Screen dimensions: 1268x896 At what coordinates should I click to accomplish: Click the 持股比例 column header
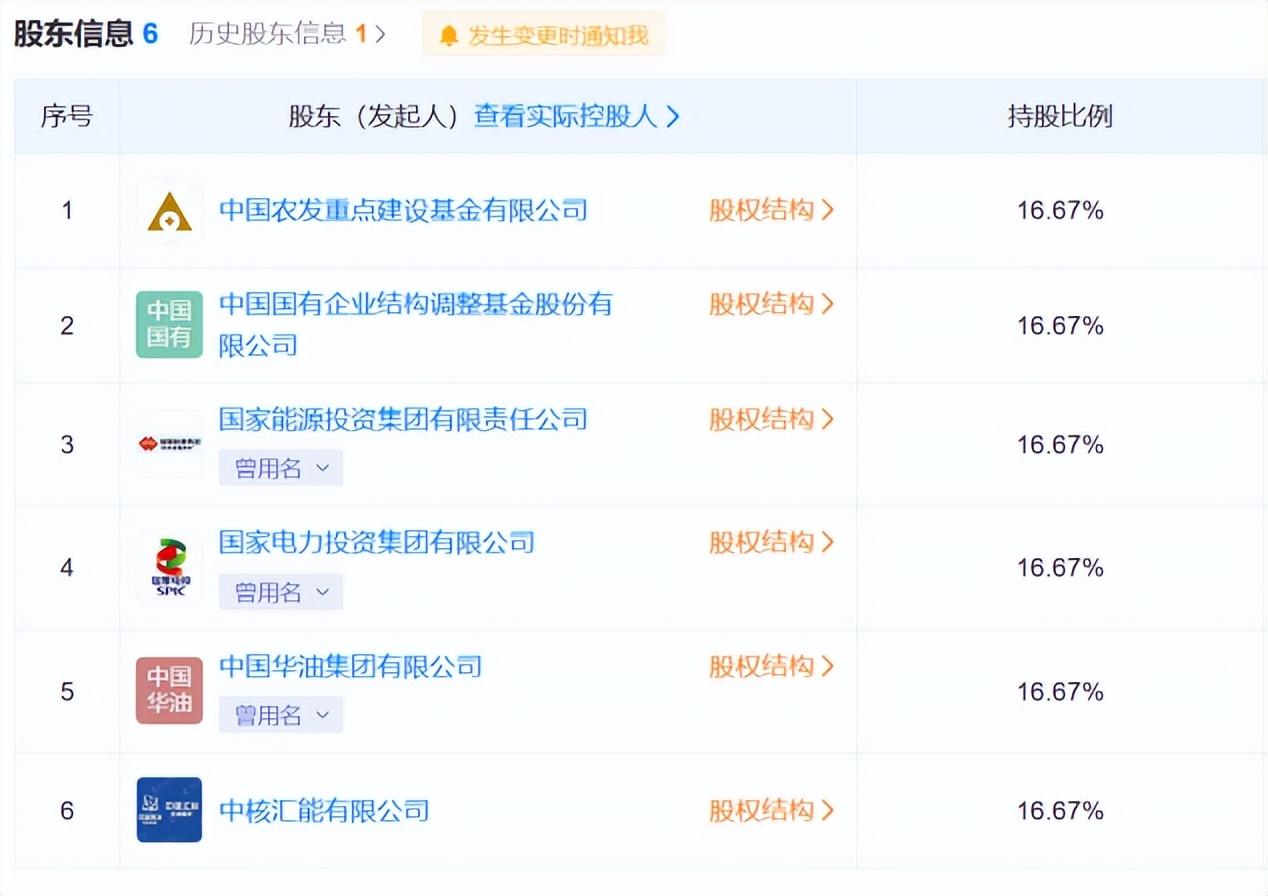click(x=1060, y=117)
